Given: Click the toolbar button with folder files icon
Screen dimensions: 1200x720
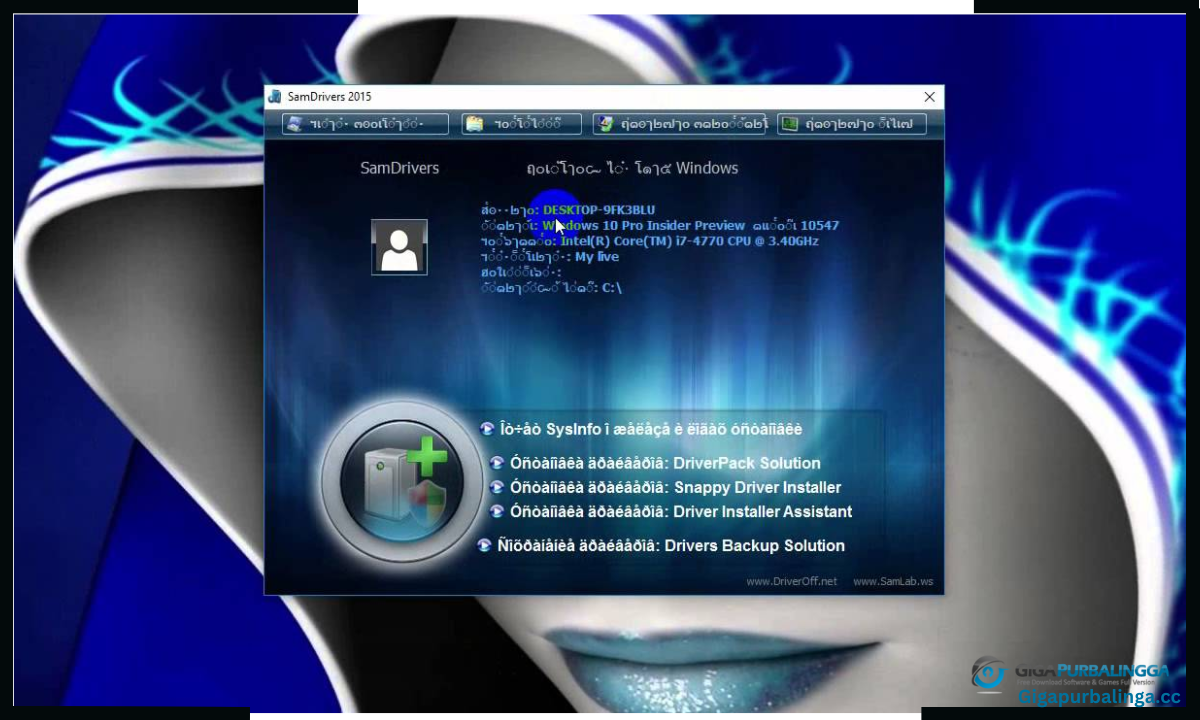Looking at the screenshot, I should click(x=521, y=124).
